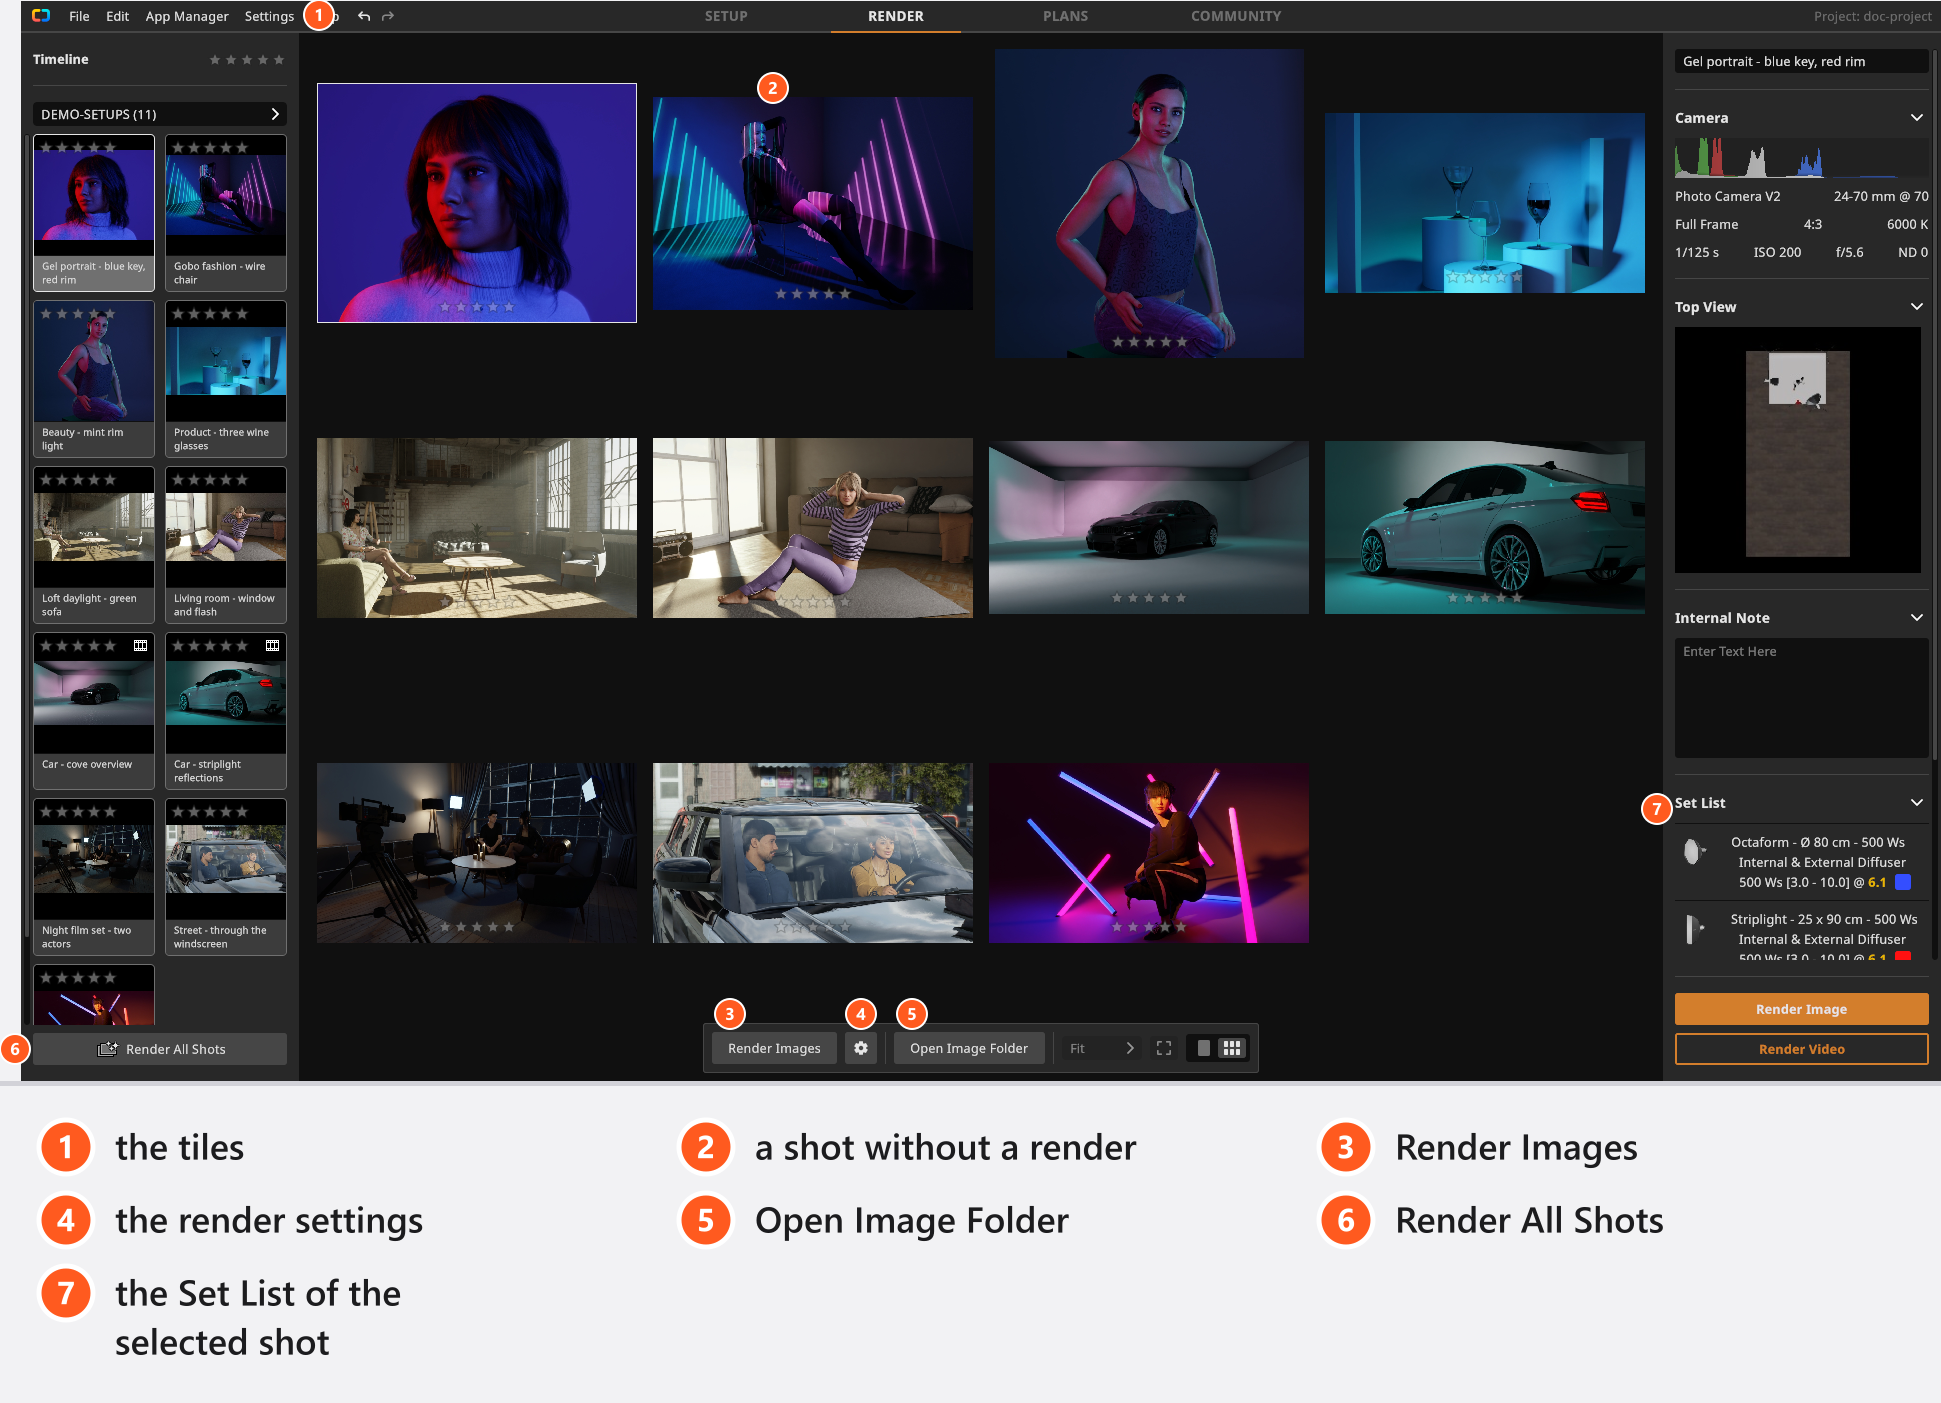Open the COMMUNITY tab

pyautogui.click(x=1236, y=16)
